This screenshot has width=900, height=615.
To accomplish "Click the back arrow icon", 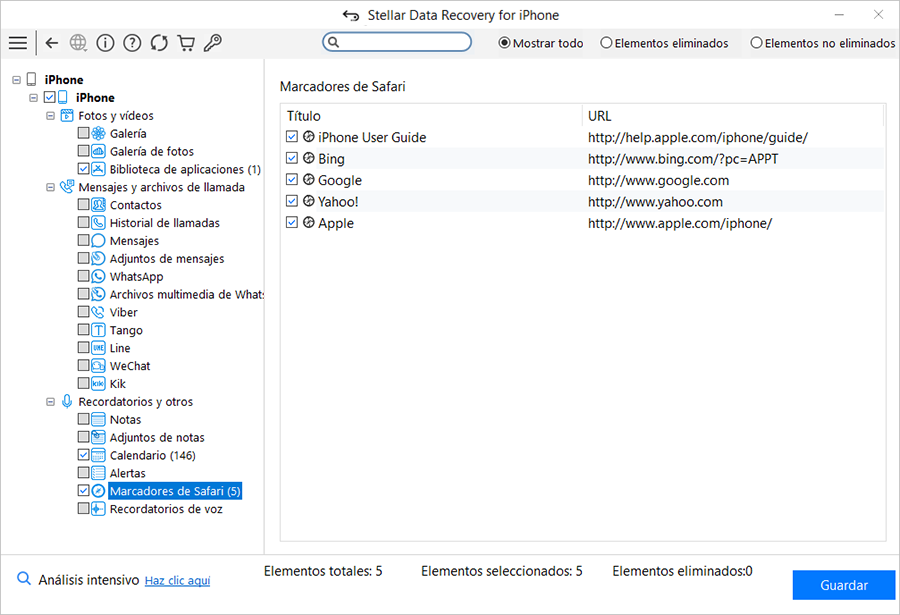I will tap(52, 43).
